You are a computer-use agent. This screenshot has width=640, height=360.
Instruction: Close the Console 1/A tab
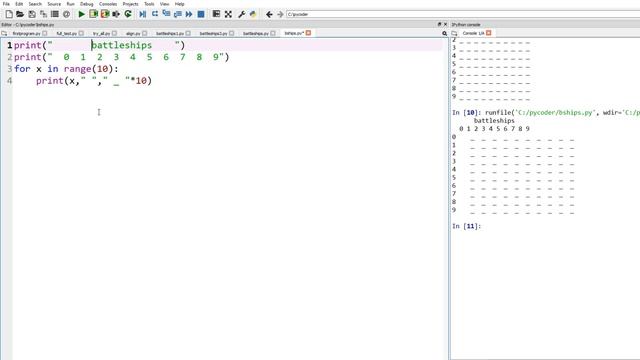pyautogui.click(x=489, y=33)
